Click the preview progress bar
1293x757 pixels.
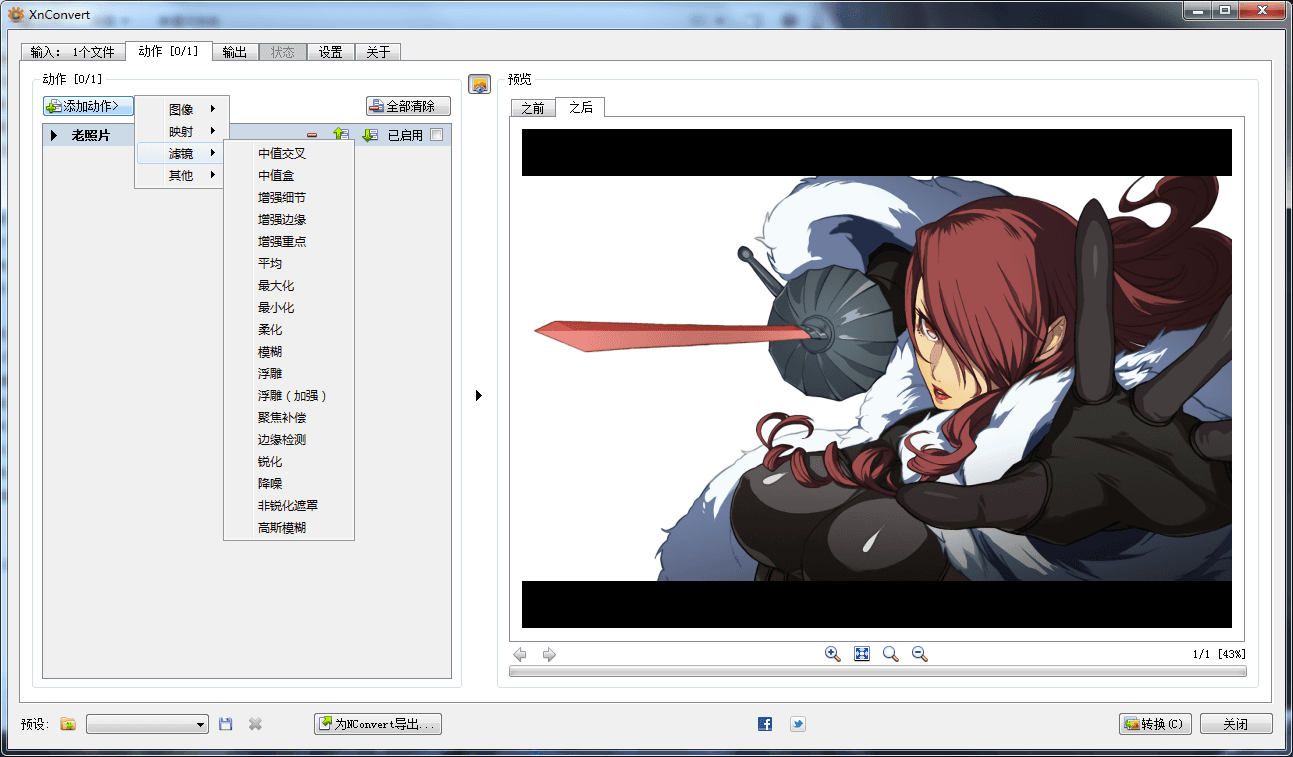click(x=877, y=672)
